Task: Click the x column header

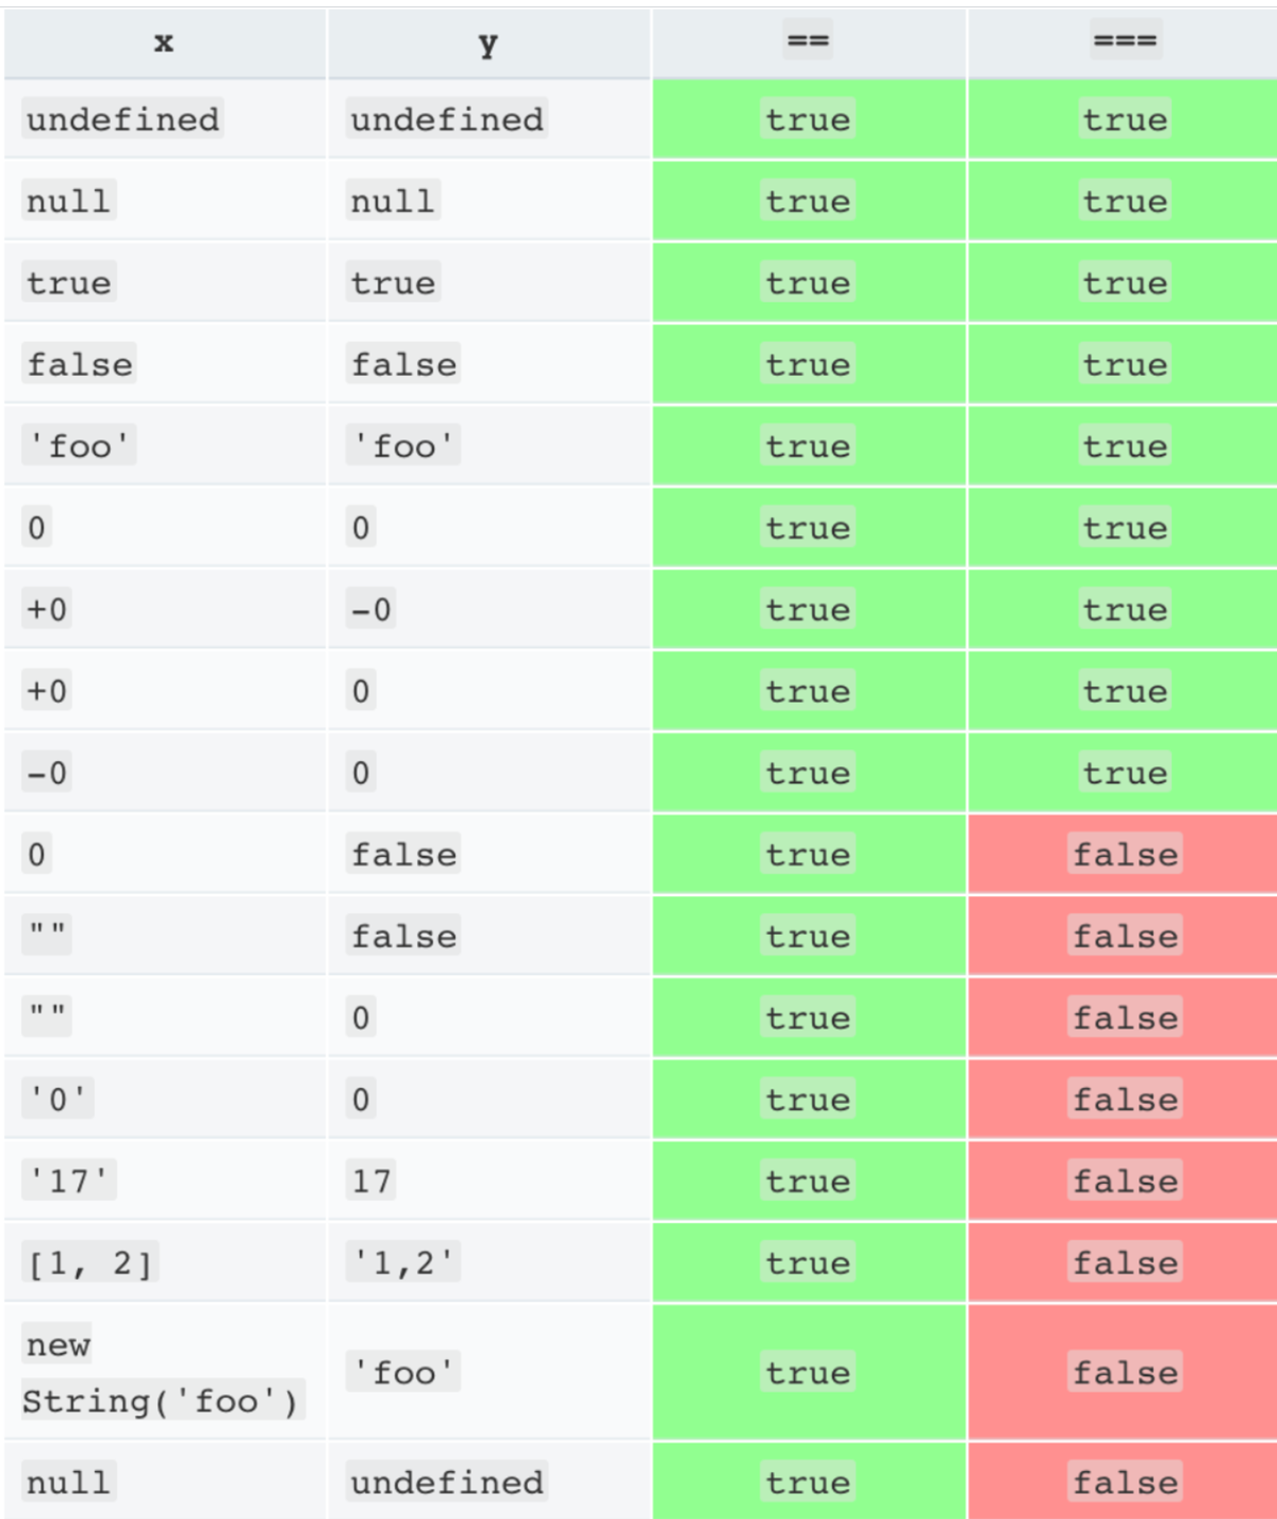Action: [x=164, y=43]
